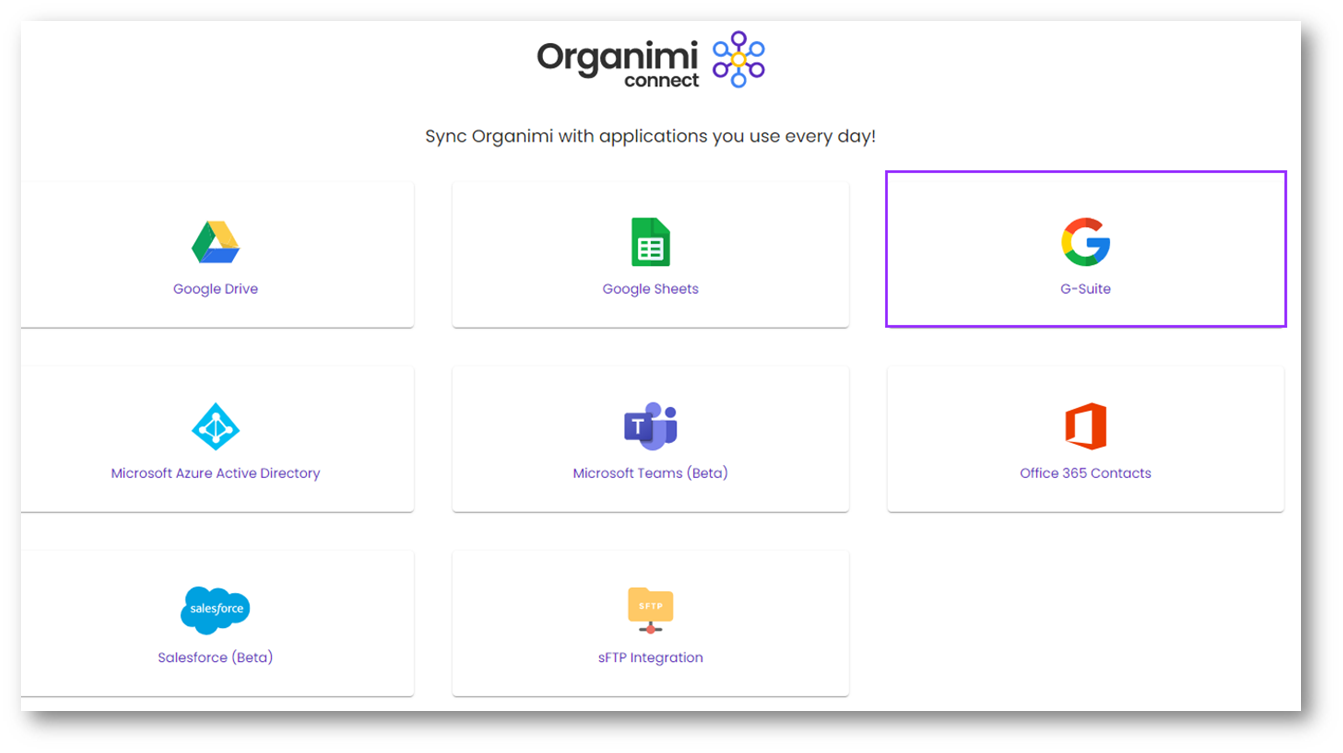
Task: Click the G-Suite label link
Action: pos(1085,289)
